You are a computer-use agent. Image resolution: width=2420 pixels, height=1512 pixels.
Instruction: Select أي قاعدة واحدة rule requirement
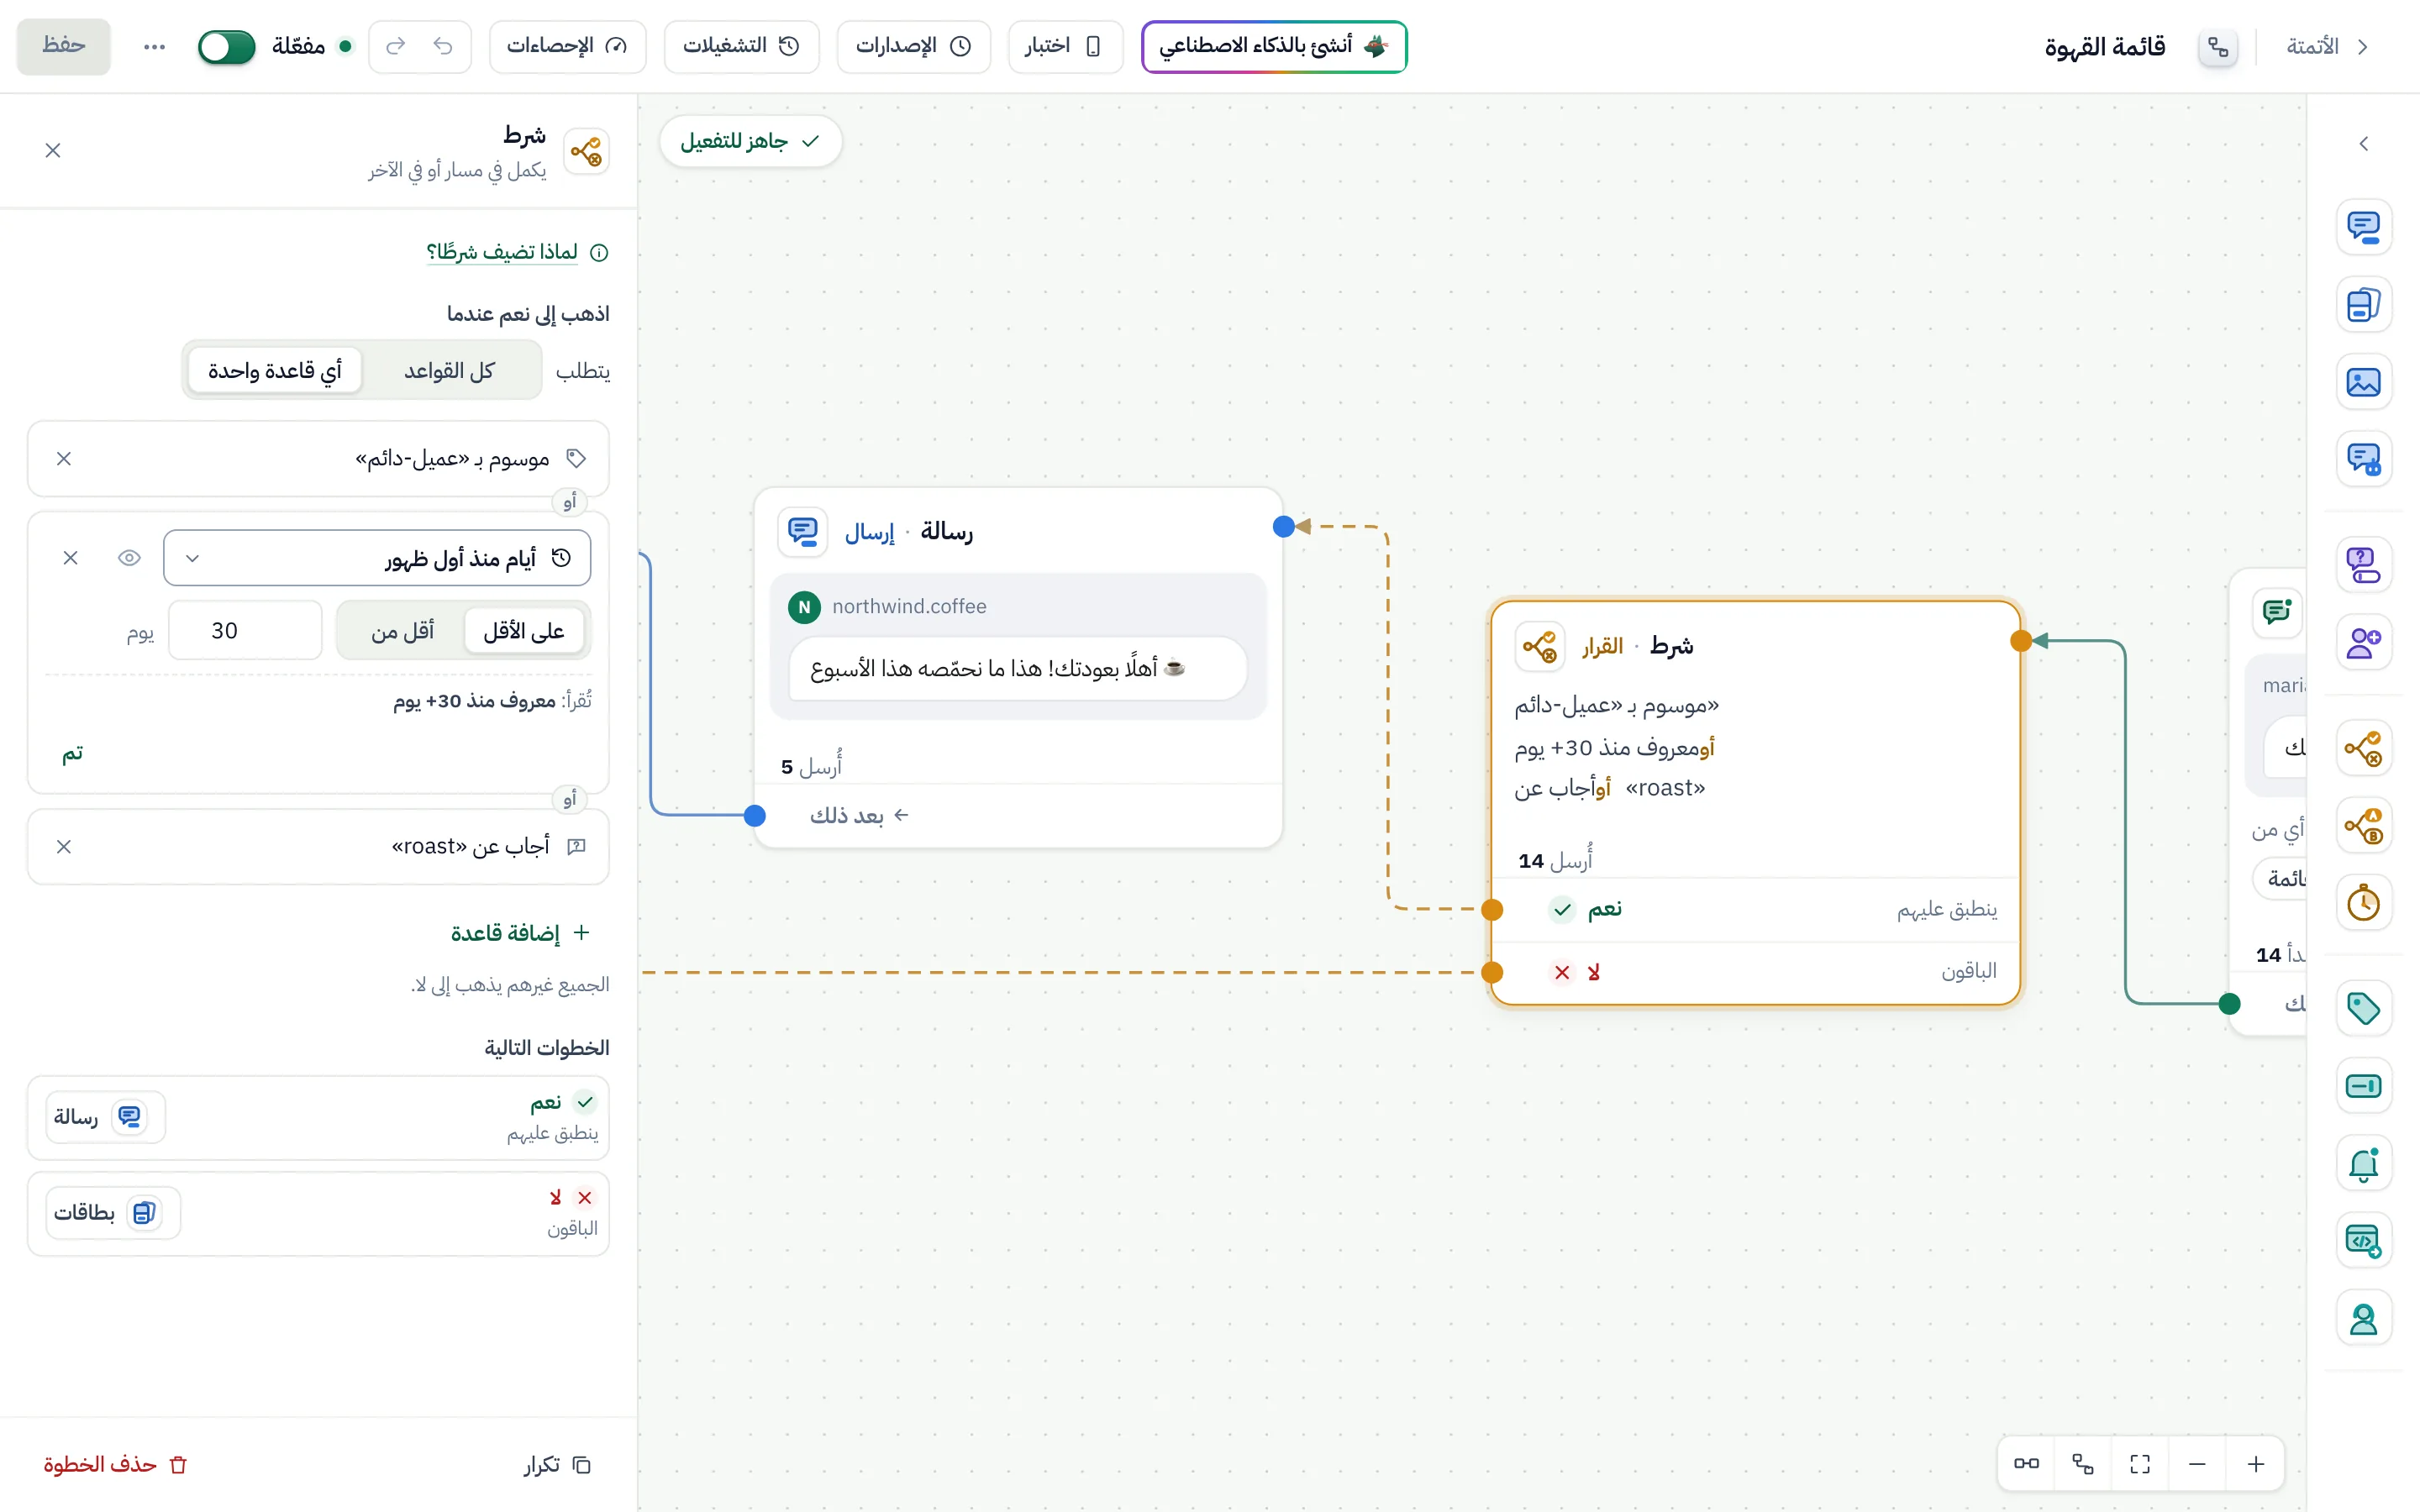tap(275, 371)
